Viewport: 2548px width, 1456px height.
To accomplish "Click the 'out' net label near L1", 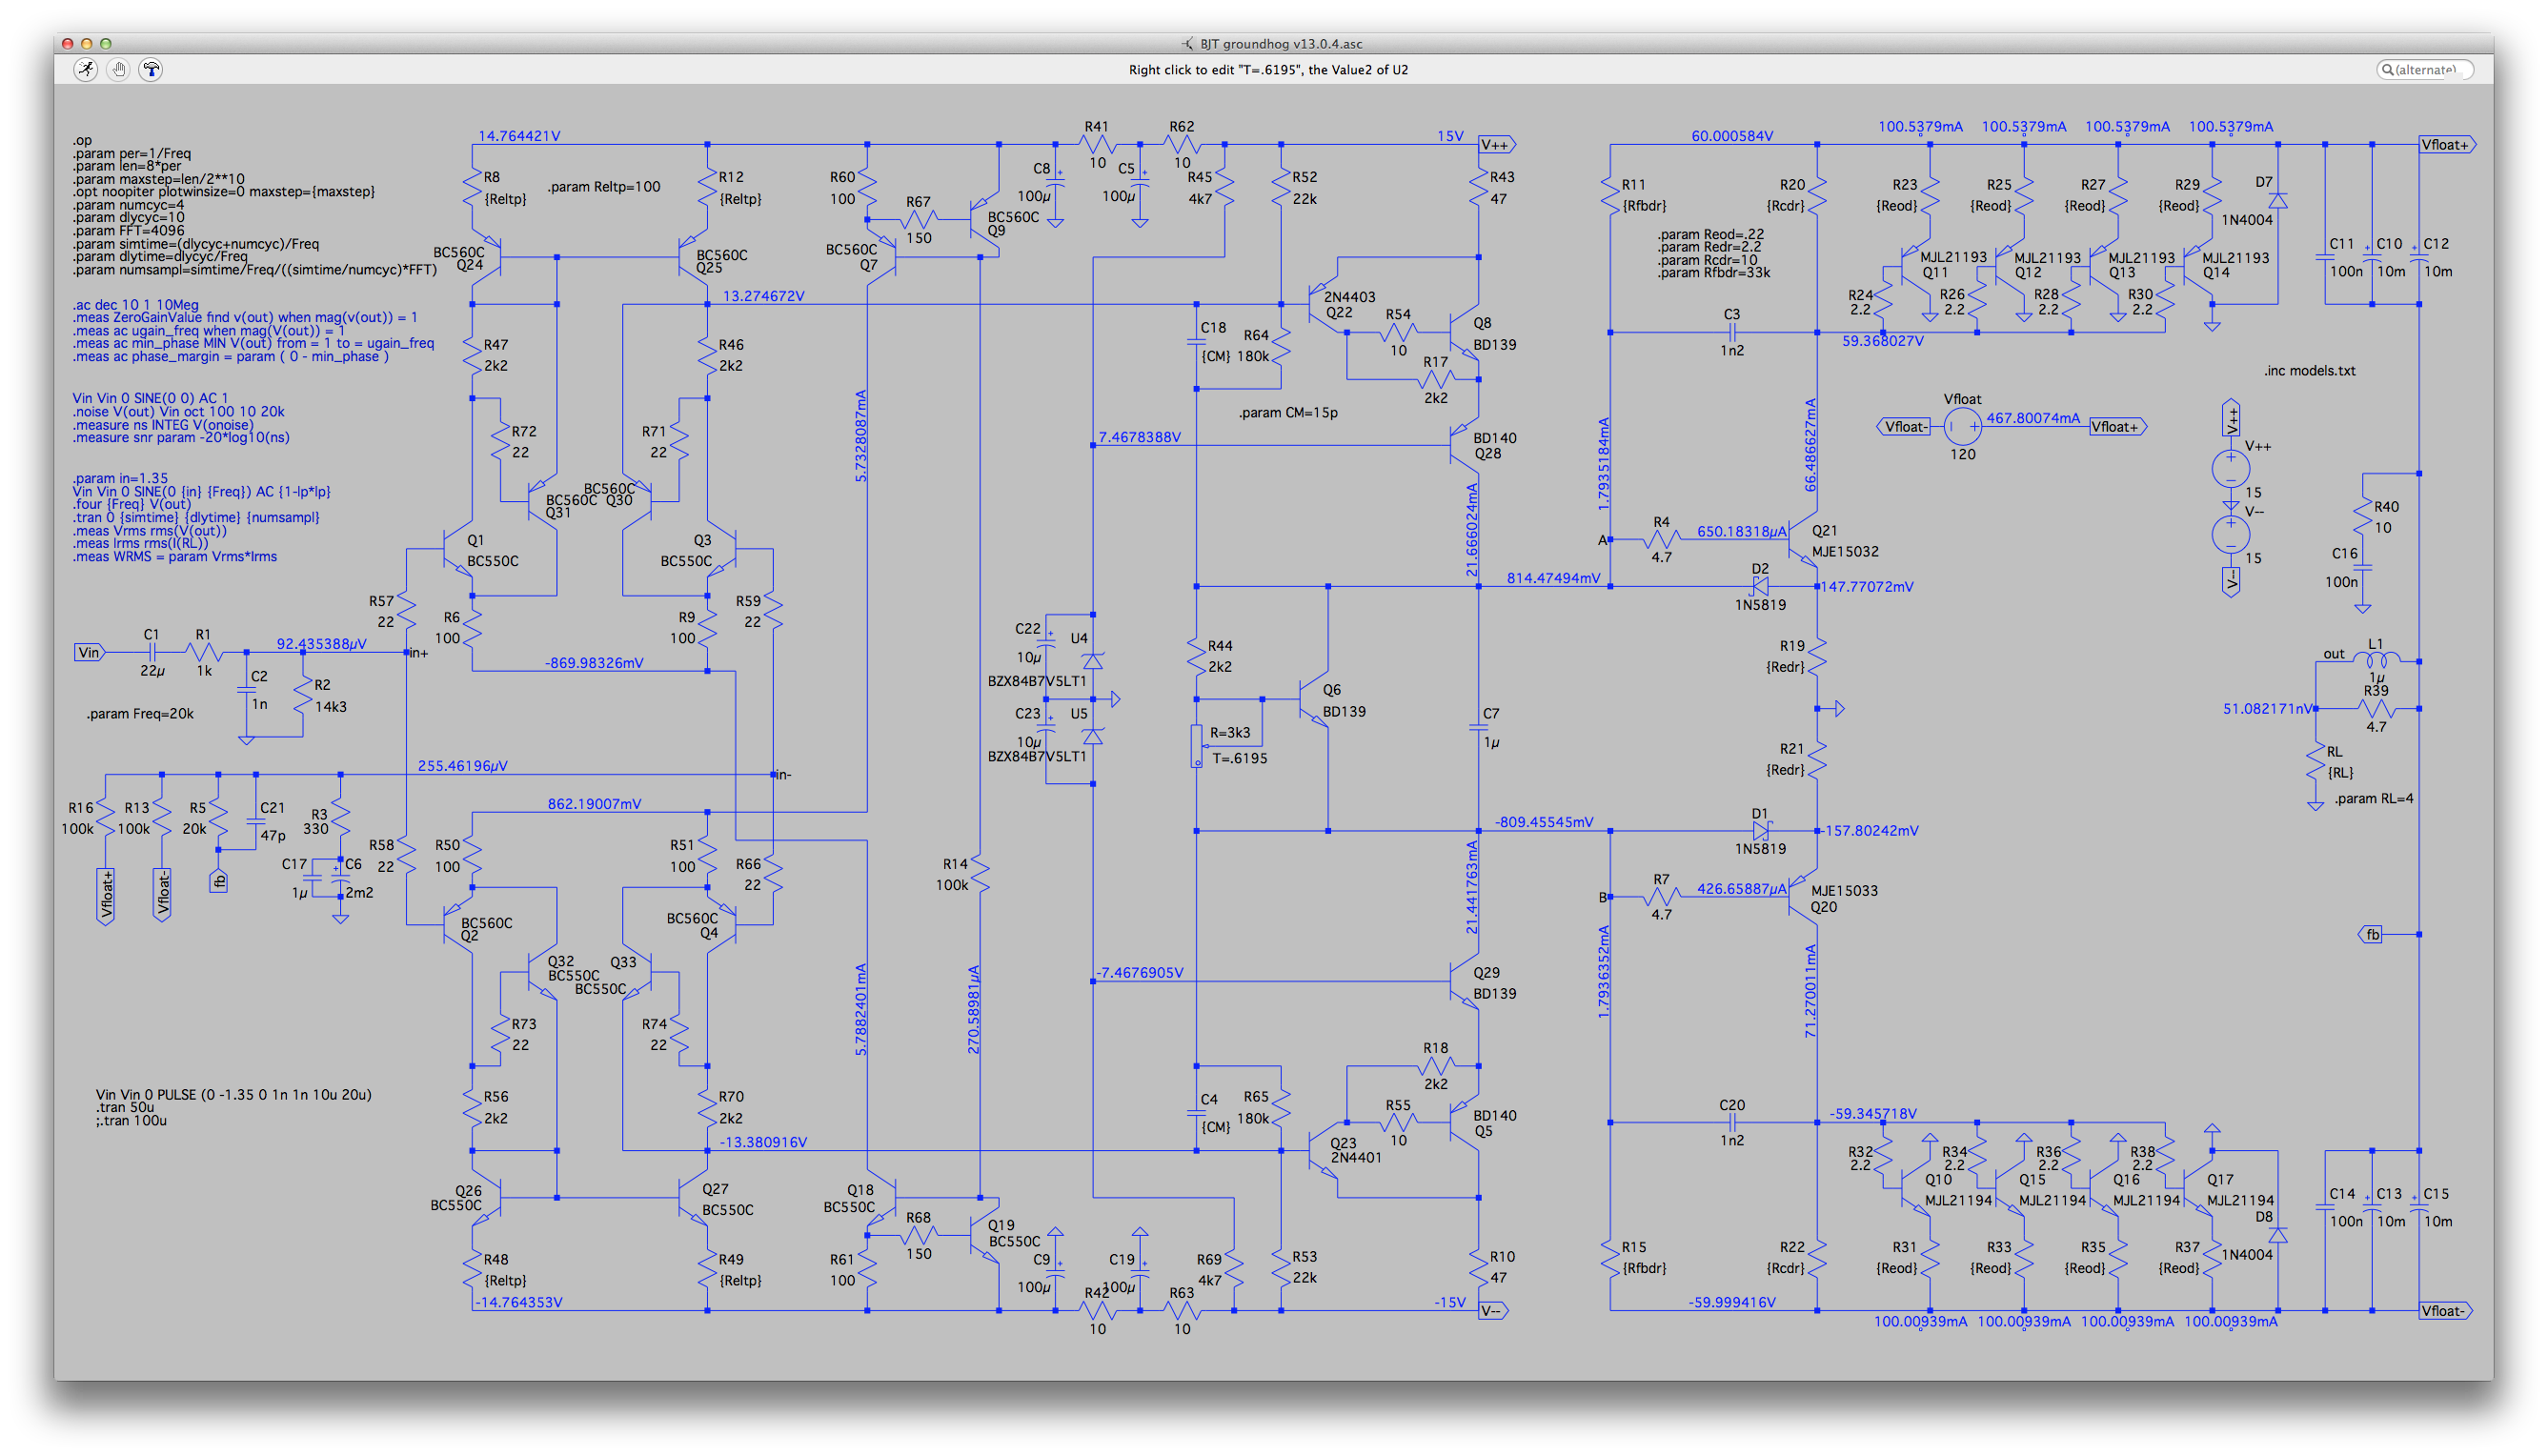I will point(2333,654).
